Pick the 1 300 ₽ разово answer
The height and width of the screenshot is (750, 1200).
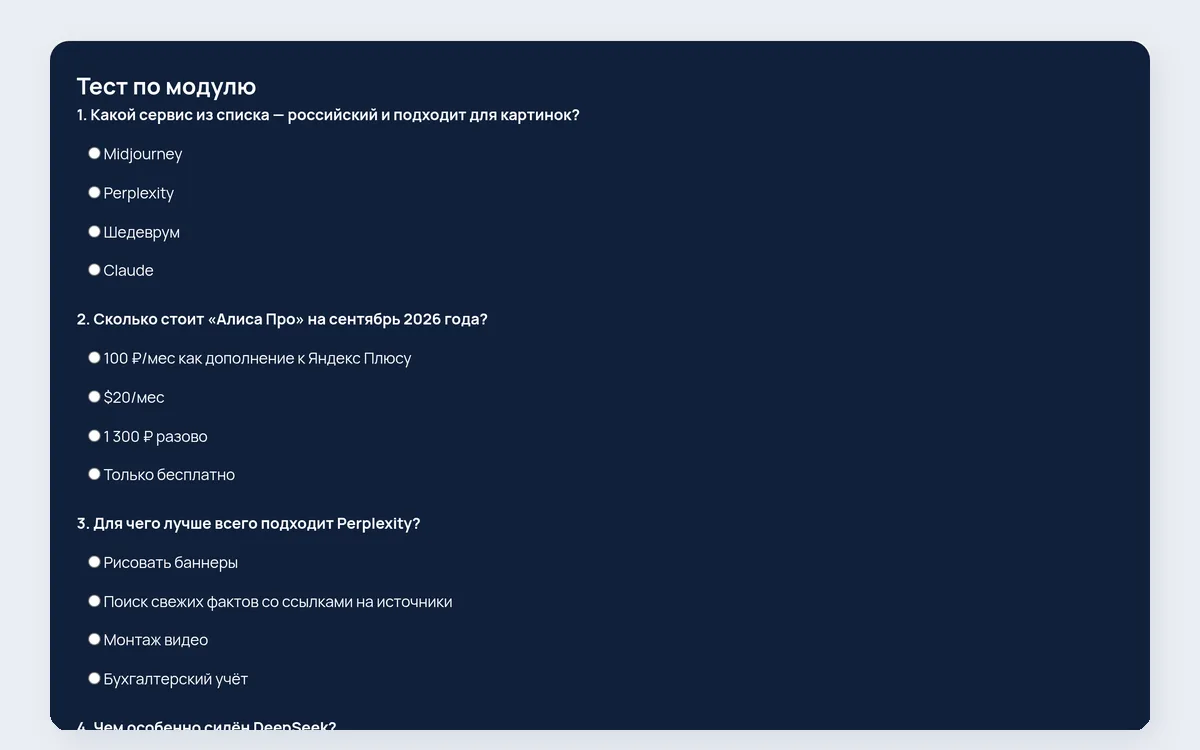[x=94, y=435]
